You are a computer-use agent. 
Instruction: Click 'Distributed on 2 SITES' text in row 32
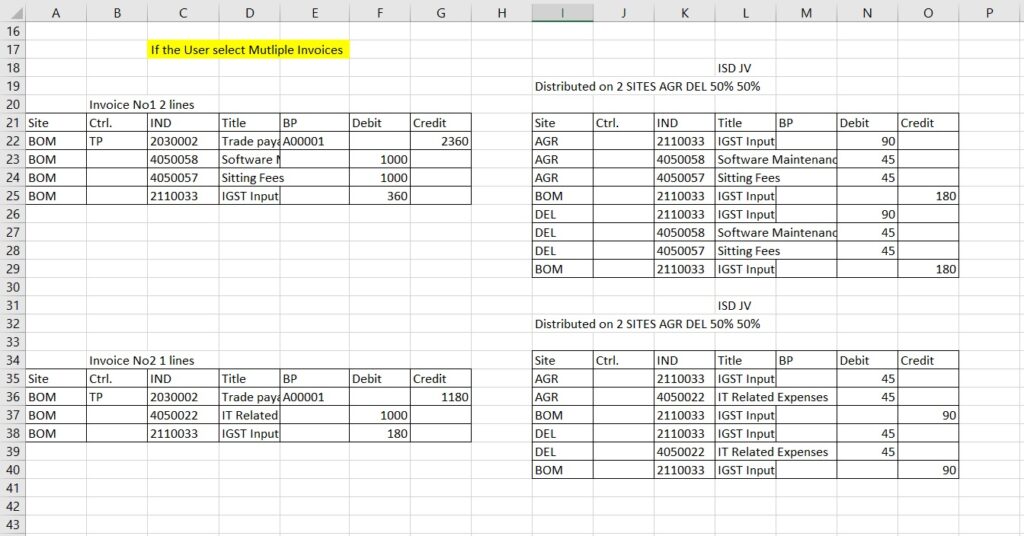click(647, 324)
